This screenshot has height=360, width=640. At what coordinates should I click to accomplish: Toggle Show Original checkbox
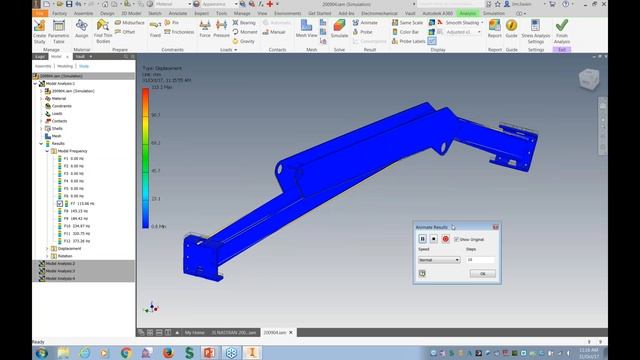(x=456, y=240)
